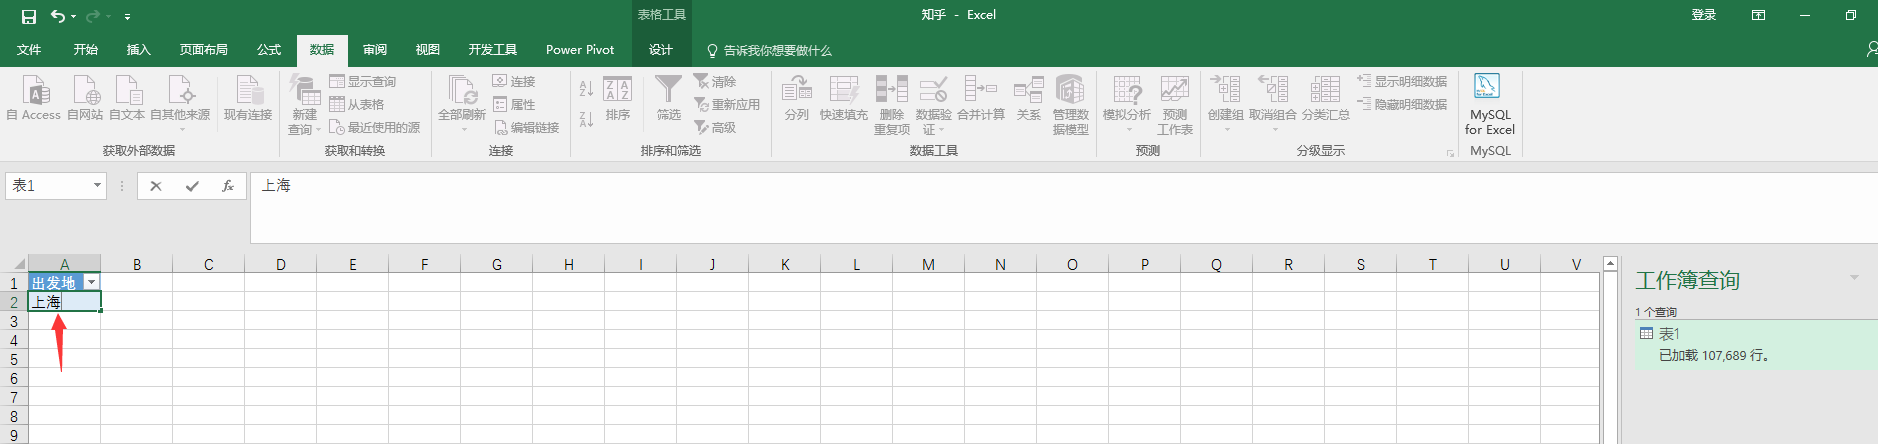This screenshot has height=444, width=1878.
Task: Open 高级 filter options
Action: (x=715, y=127)
